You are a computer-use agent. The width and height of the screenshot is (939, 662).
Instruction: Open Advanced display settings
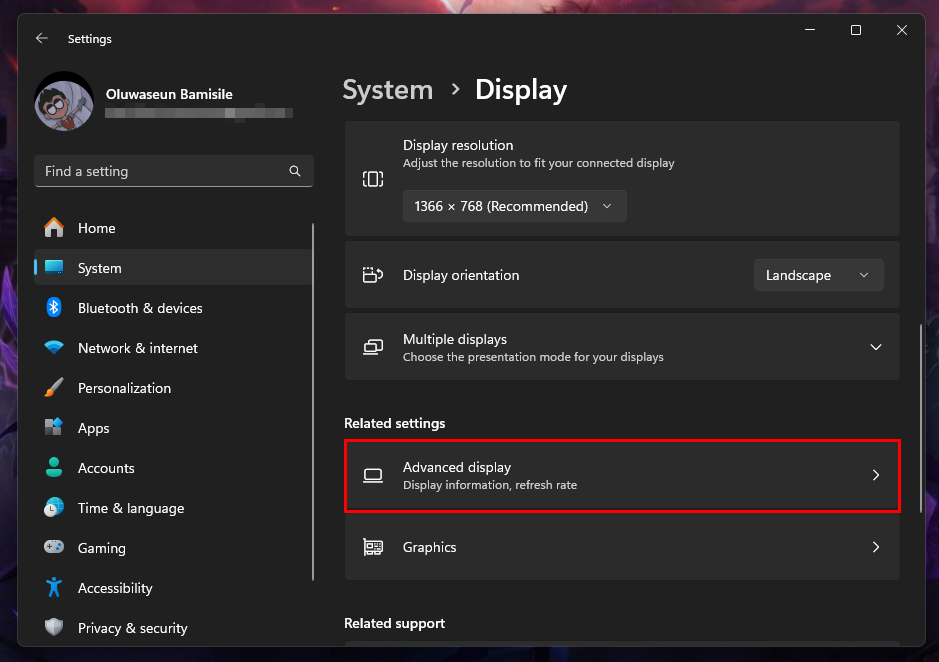coord(621,476)
